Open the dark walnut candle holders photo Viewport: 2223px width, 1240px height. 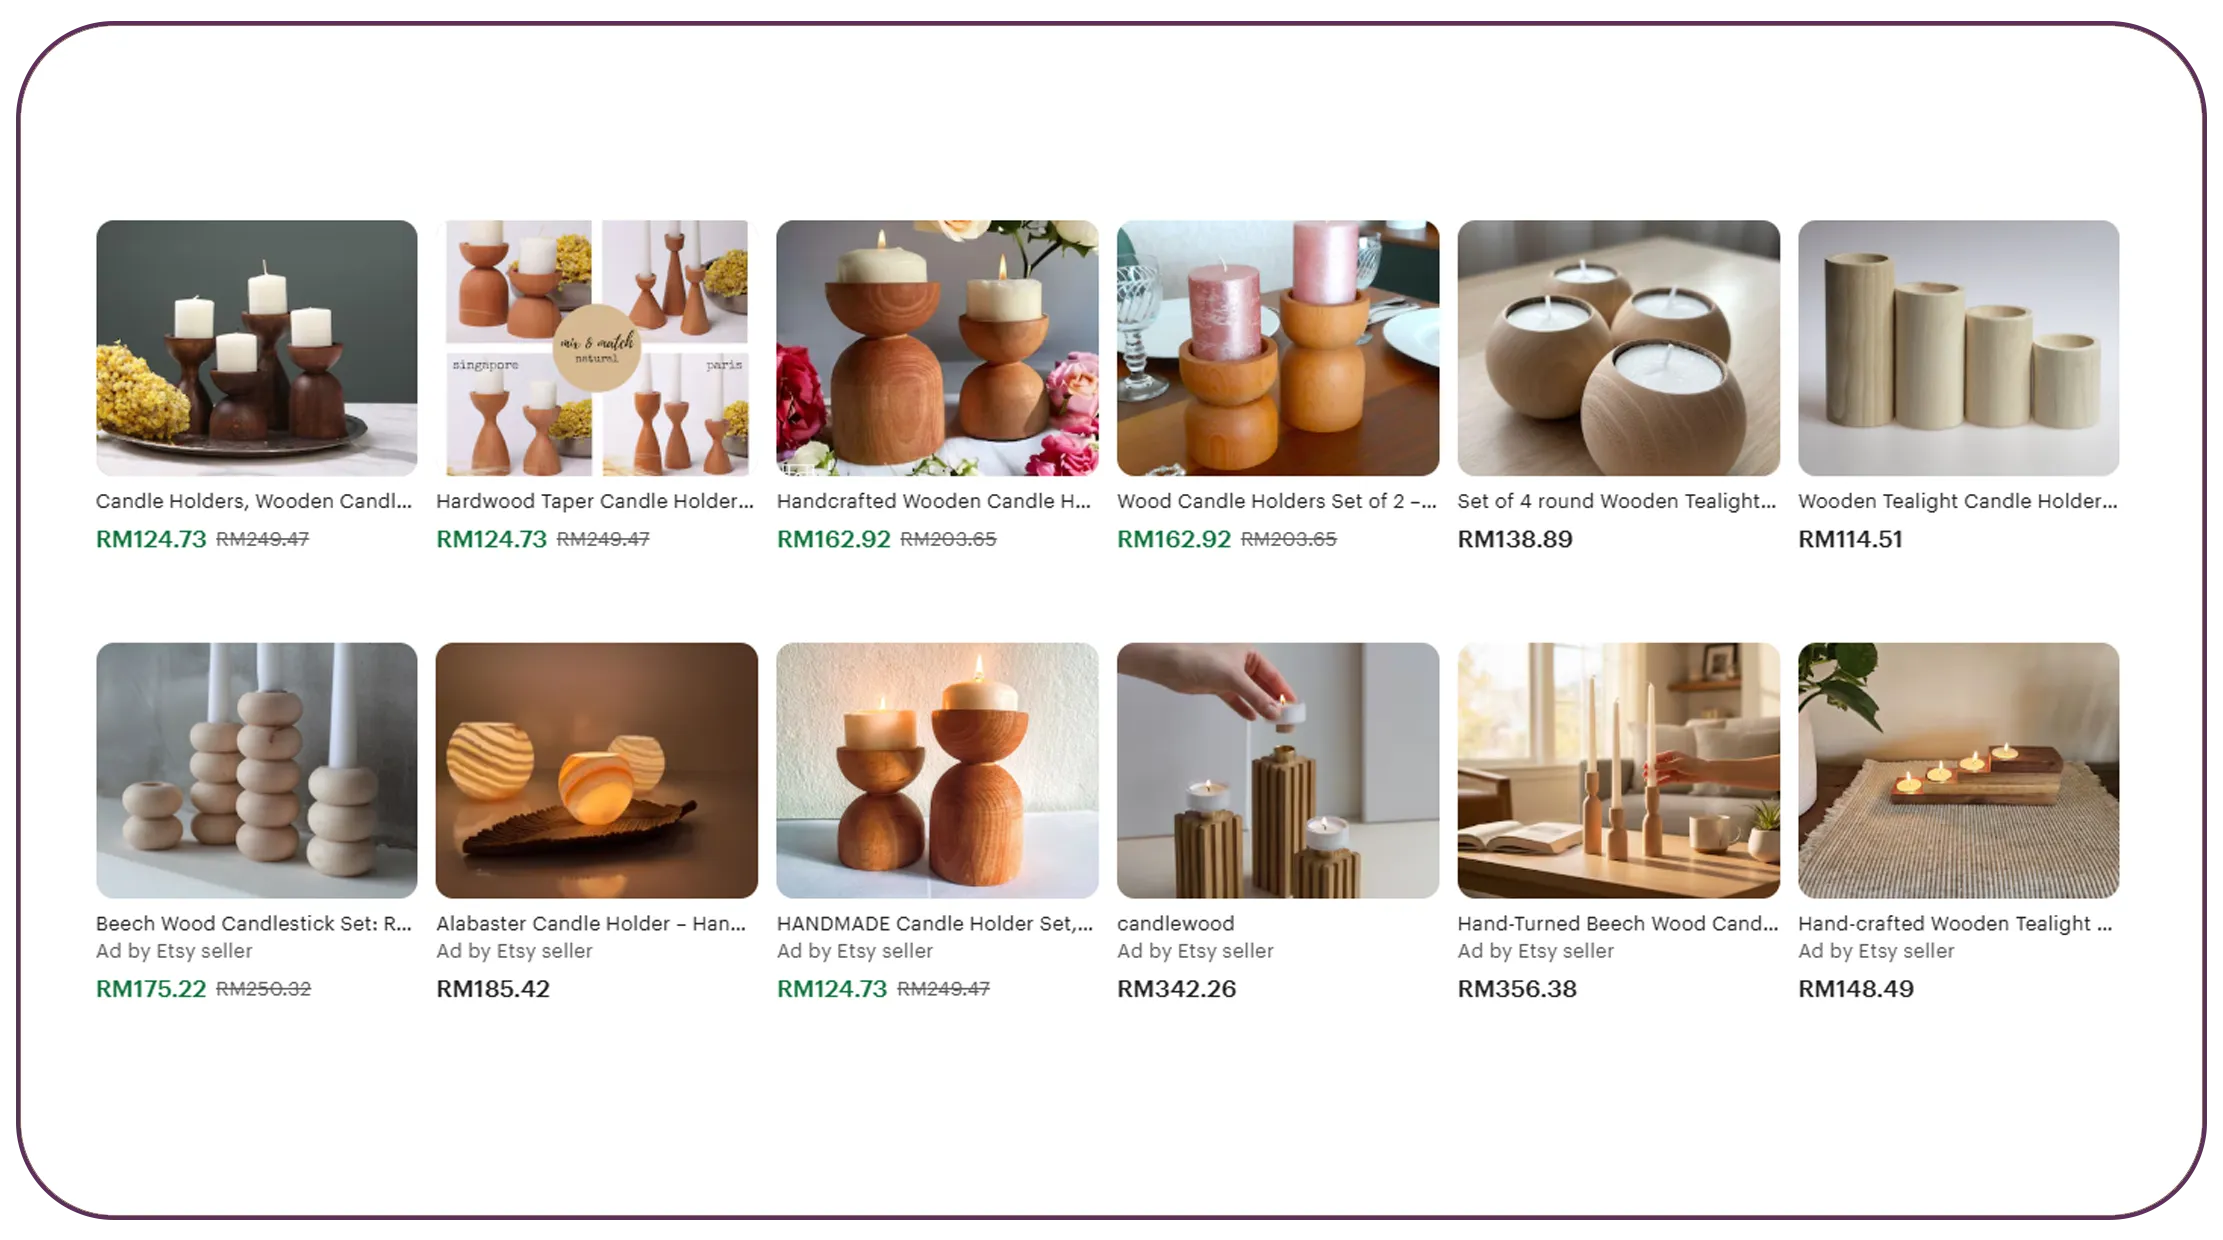point(256,348)
